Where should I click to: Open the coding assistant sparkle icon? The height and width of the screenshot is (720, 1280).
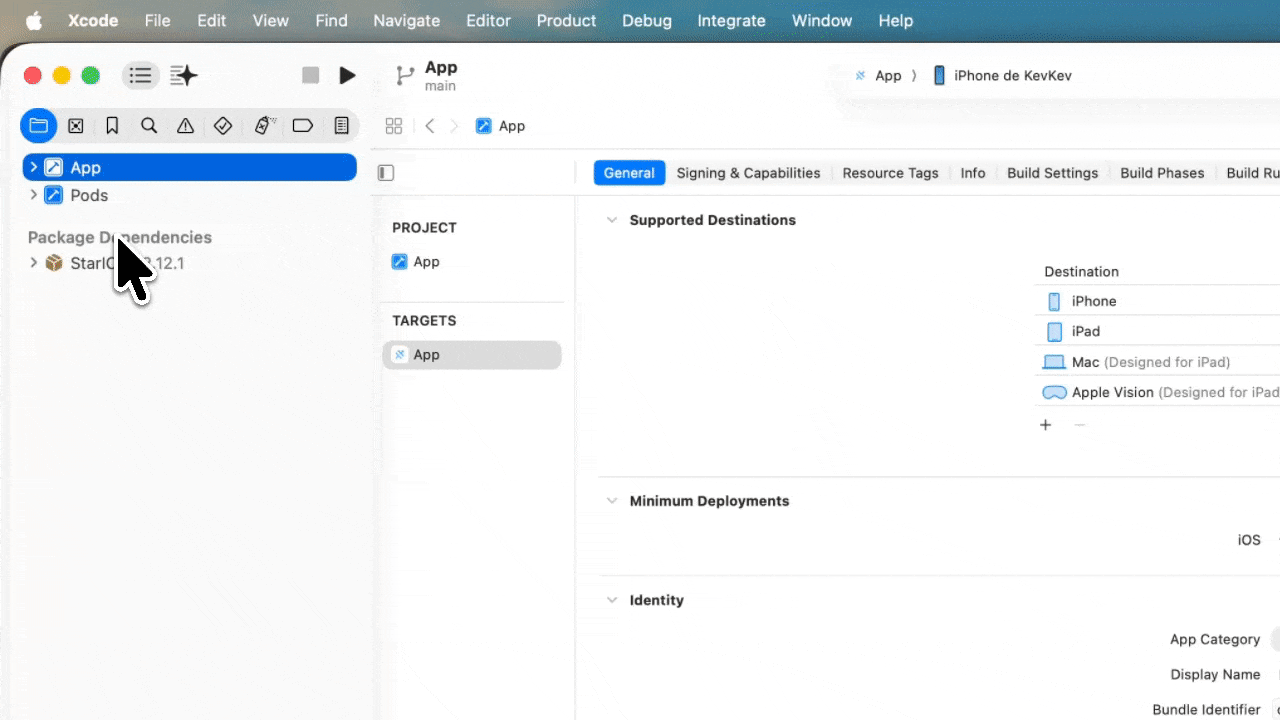tap(184, 75)
